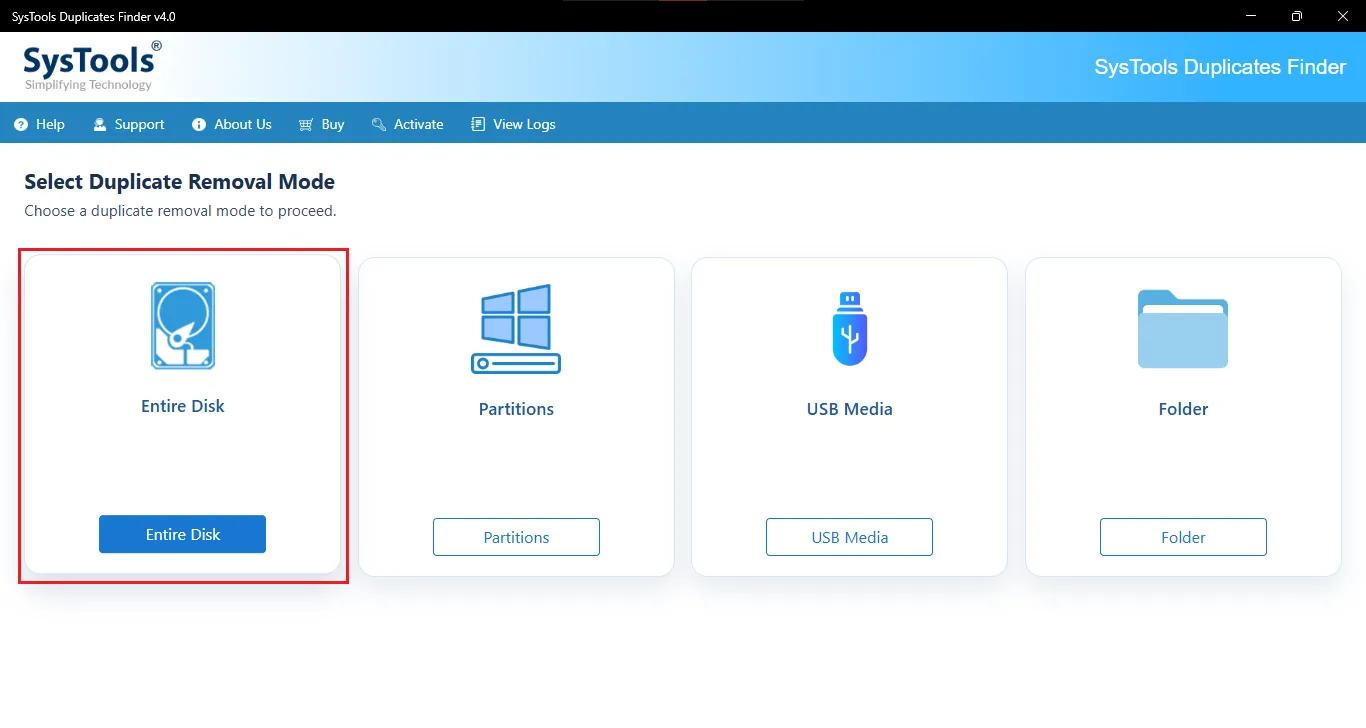1366x728 pixels.
Task: Open the Help menu
Action: click(x=40, y=125)
